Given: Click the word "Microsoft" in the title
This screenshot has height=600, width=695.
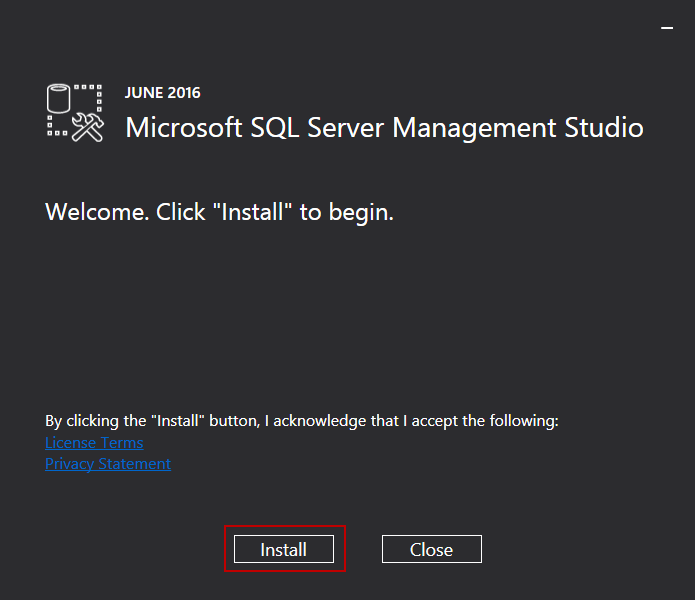Looking at the screenshot, I should point(184,128).
